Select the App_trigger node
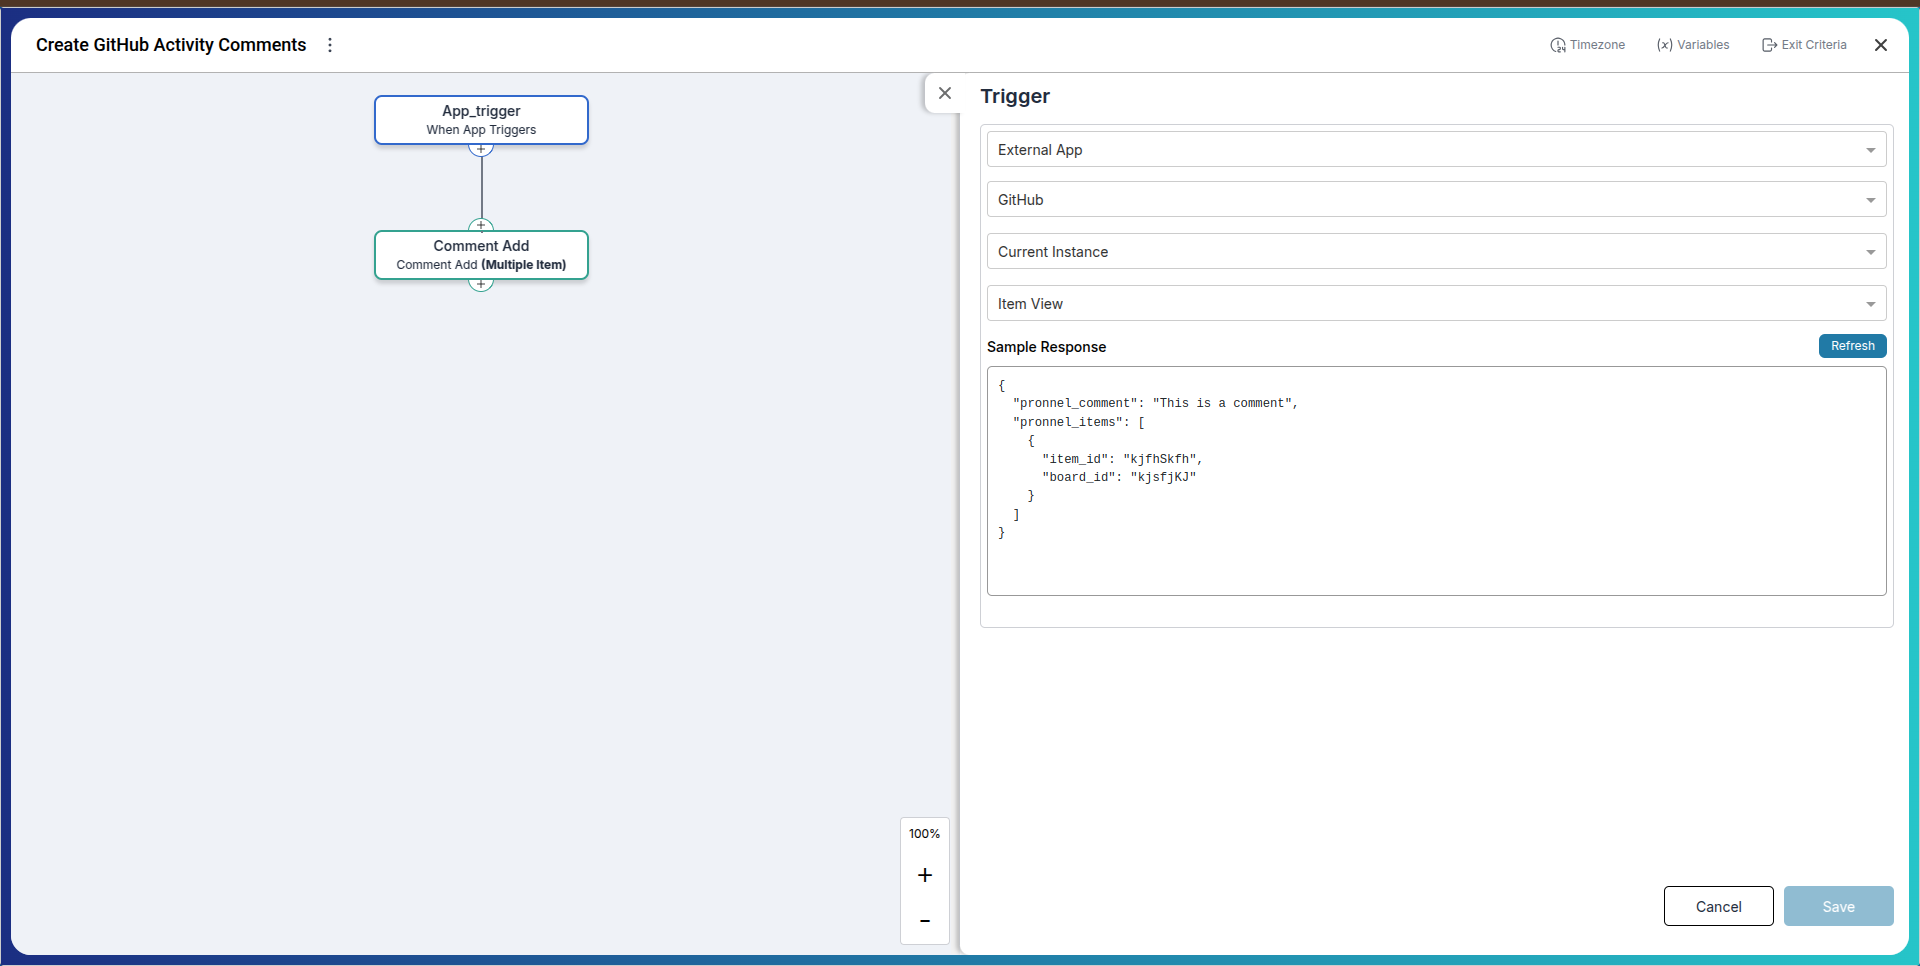The height and width of the screenshot is (966, 1920). click(481, 120)
